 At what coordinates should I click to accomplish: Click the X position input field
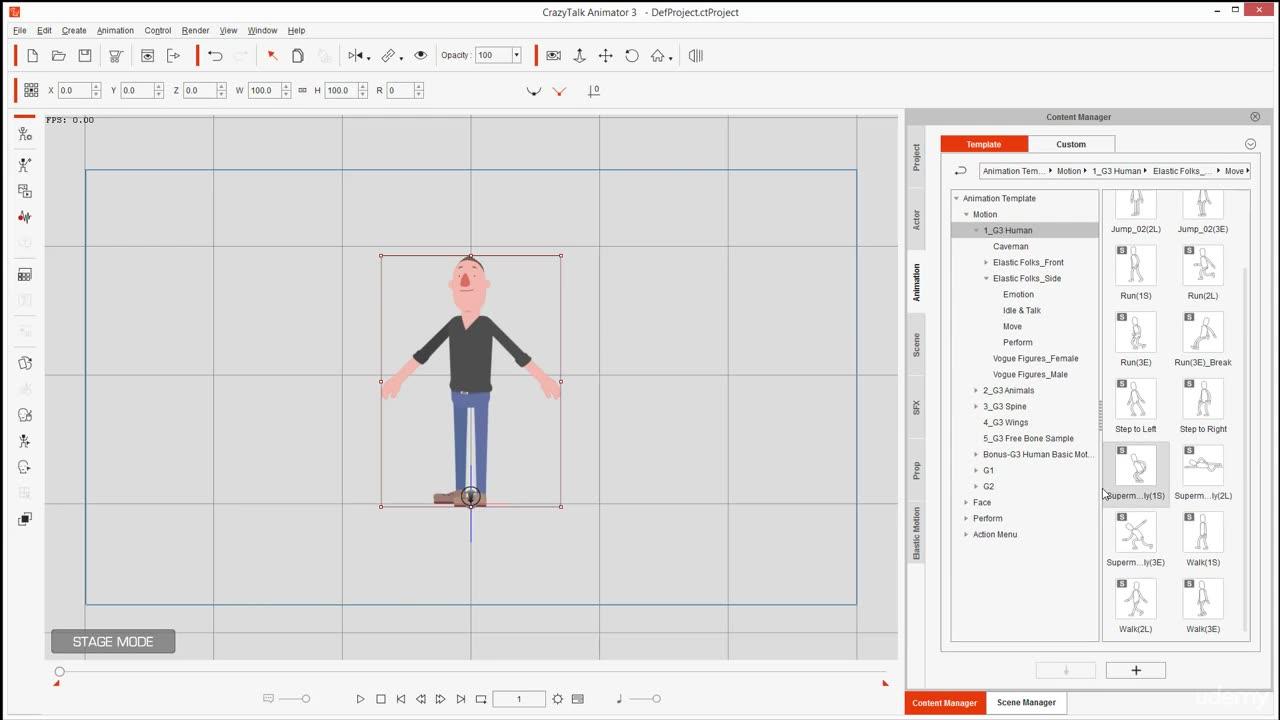(x=74, y=90)
